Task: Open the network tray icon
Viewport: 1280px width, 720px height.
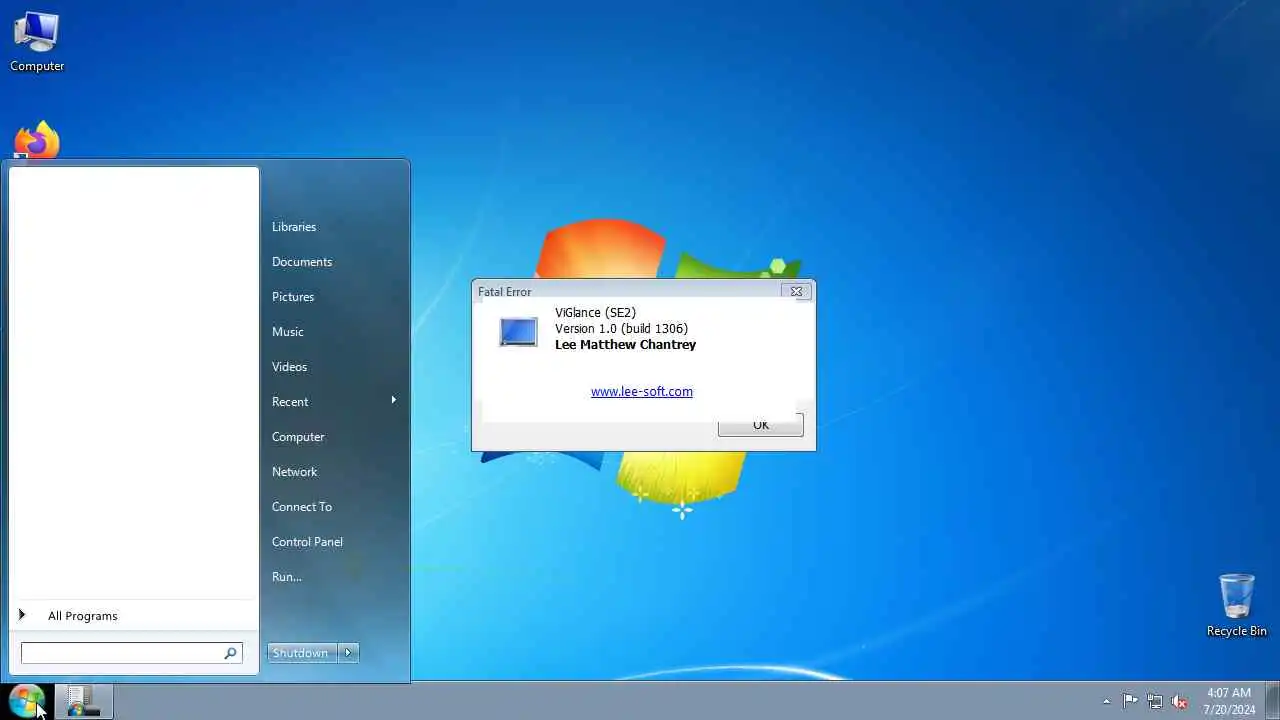Action: click(x=1155, y=701)
